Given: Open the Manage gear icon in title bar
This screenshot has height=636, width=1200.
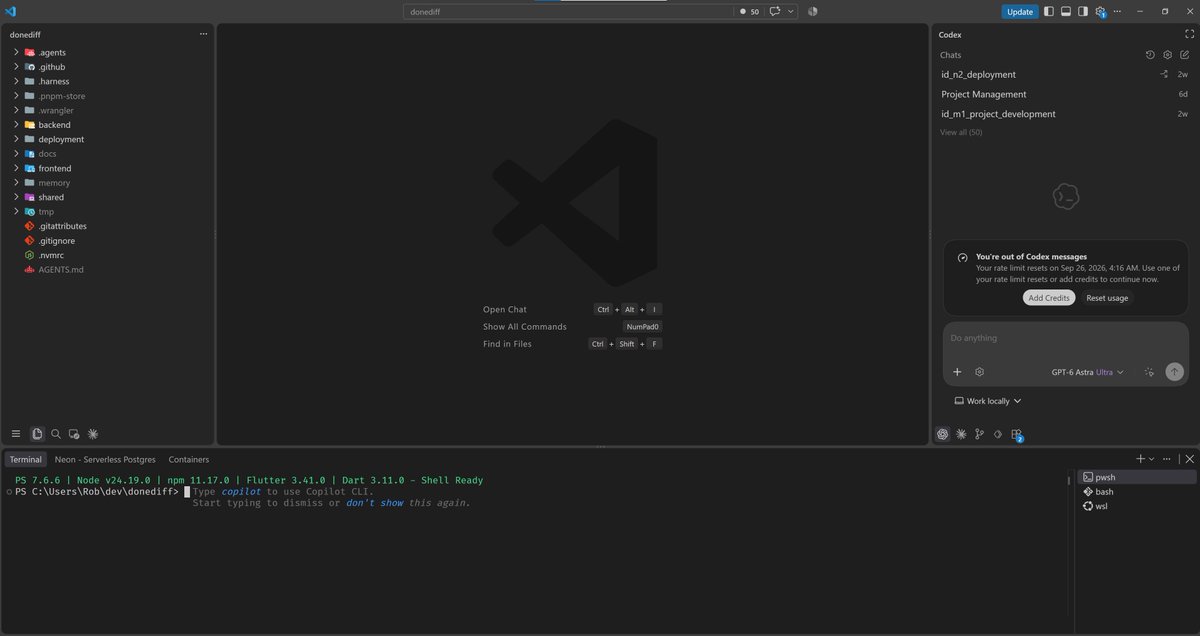Looking at the screenshot, I should (x=1100, y=12).
